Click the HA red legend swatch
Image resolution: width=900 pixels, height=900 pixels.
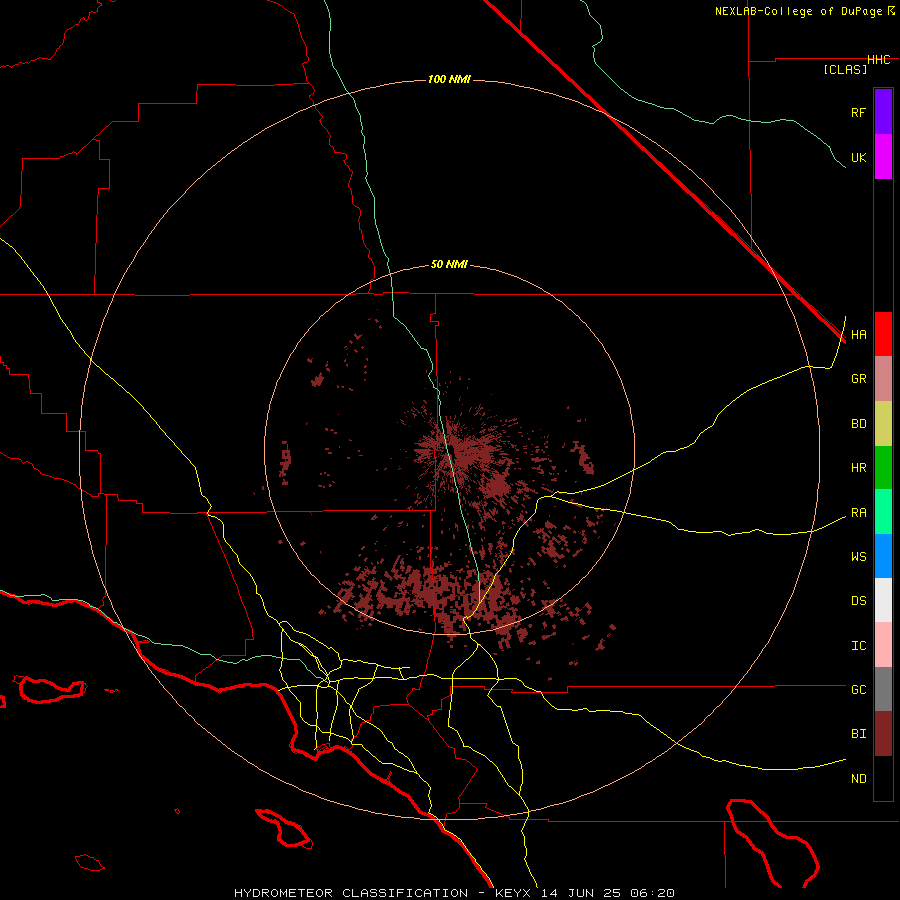[x=883, y=334]
